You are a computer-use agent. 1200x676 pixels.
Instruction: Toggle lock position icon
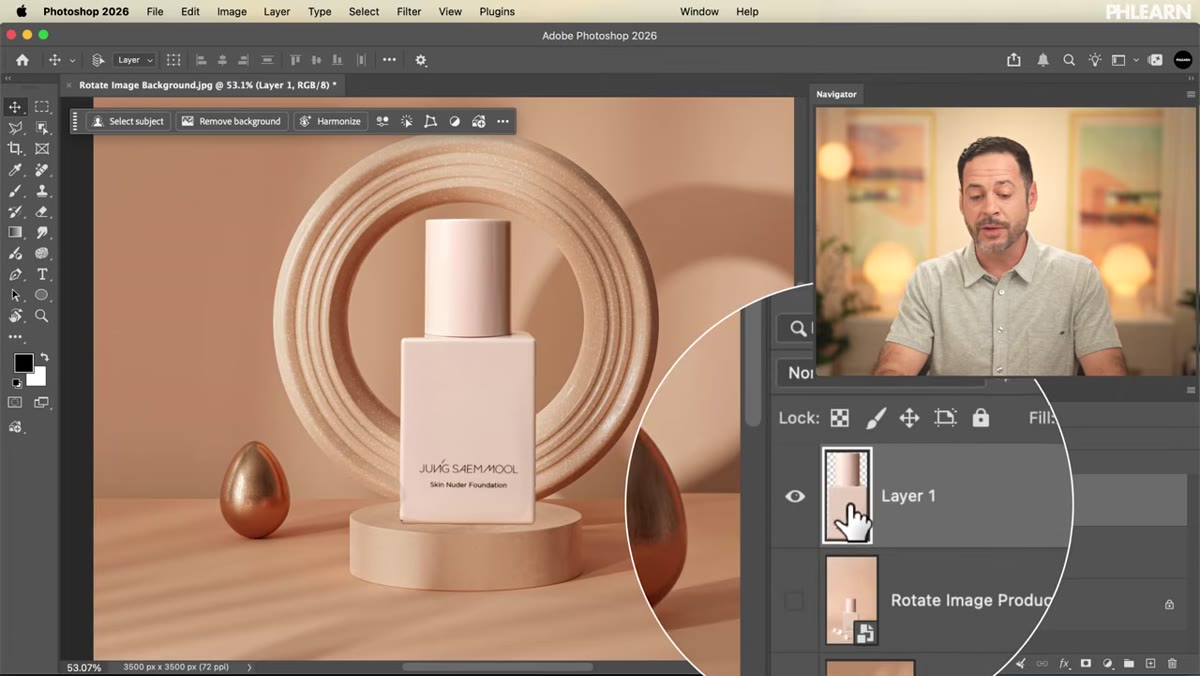click(909, 418)
